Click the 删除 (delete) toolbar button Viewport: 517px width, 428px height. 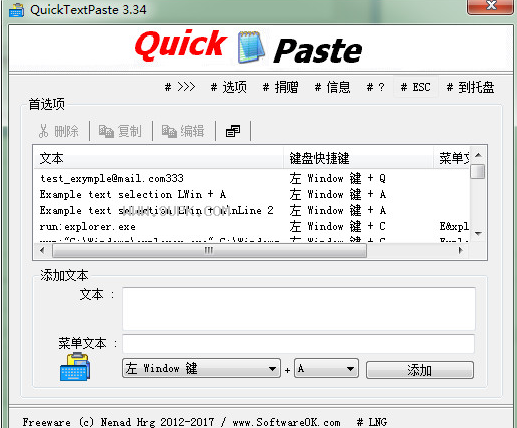point(59,131)
